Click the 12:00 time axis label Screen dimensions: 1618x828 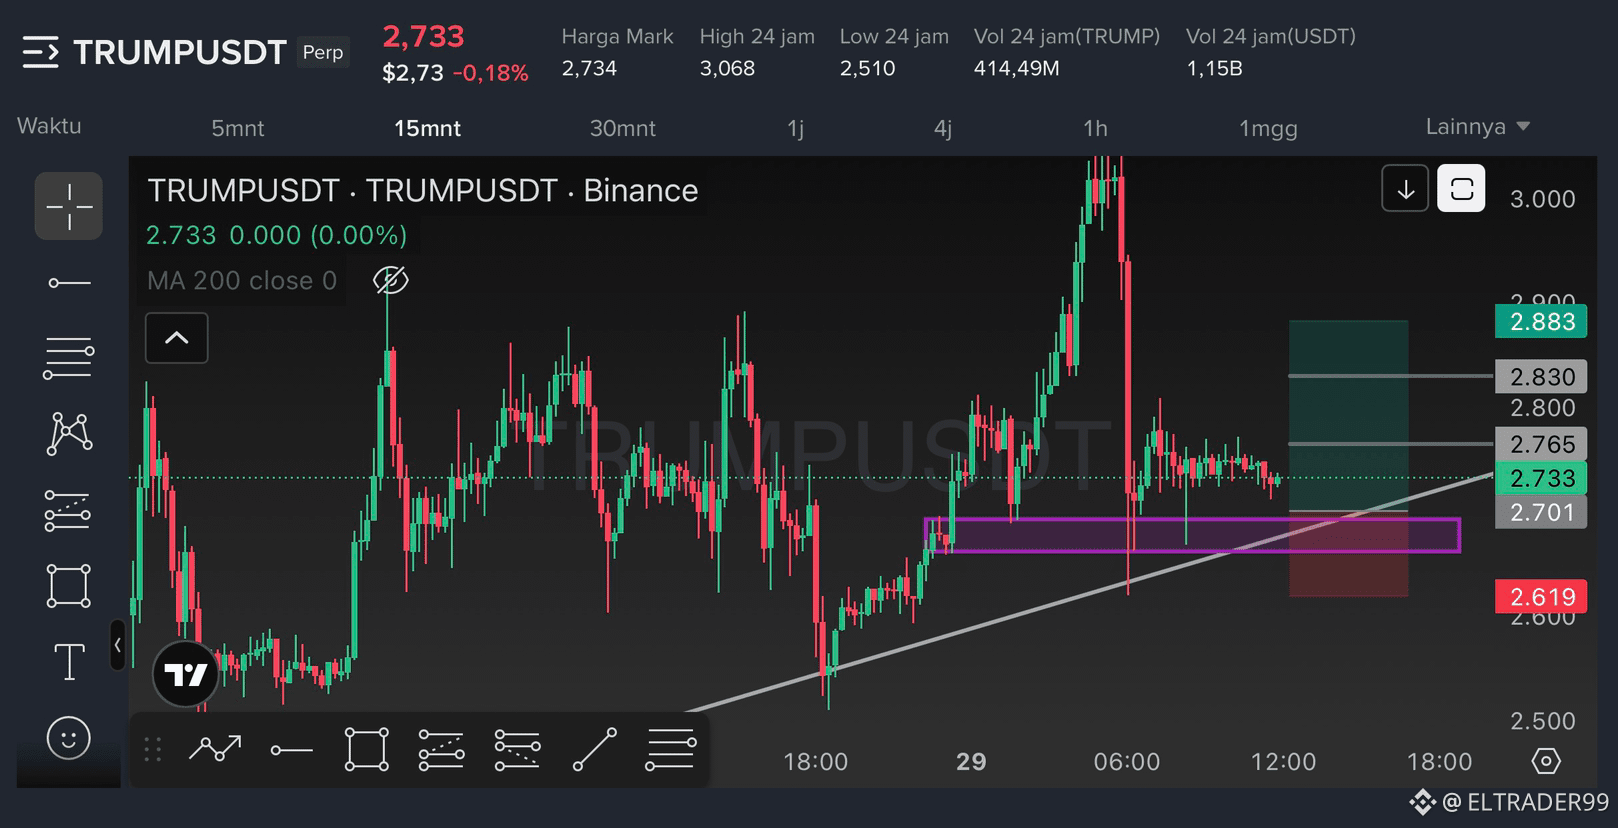(x=1283, y=762)
